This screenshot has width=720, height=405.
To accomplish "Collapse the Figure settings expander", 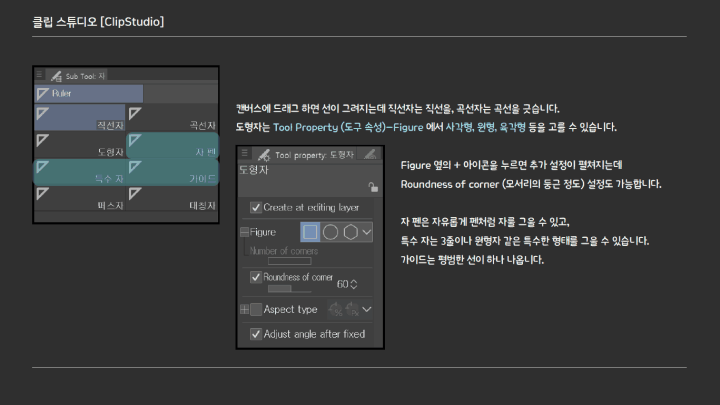I will [245, 232].
